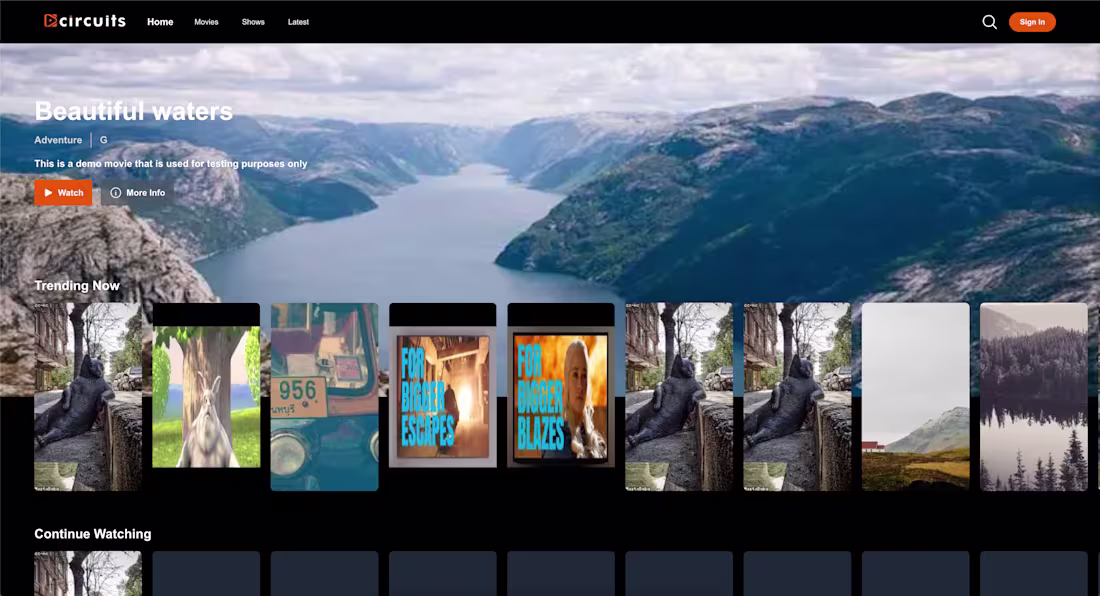
Task: Click the Trending Now section heading
Action: 78,285
